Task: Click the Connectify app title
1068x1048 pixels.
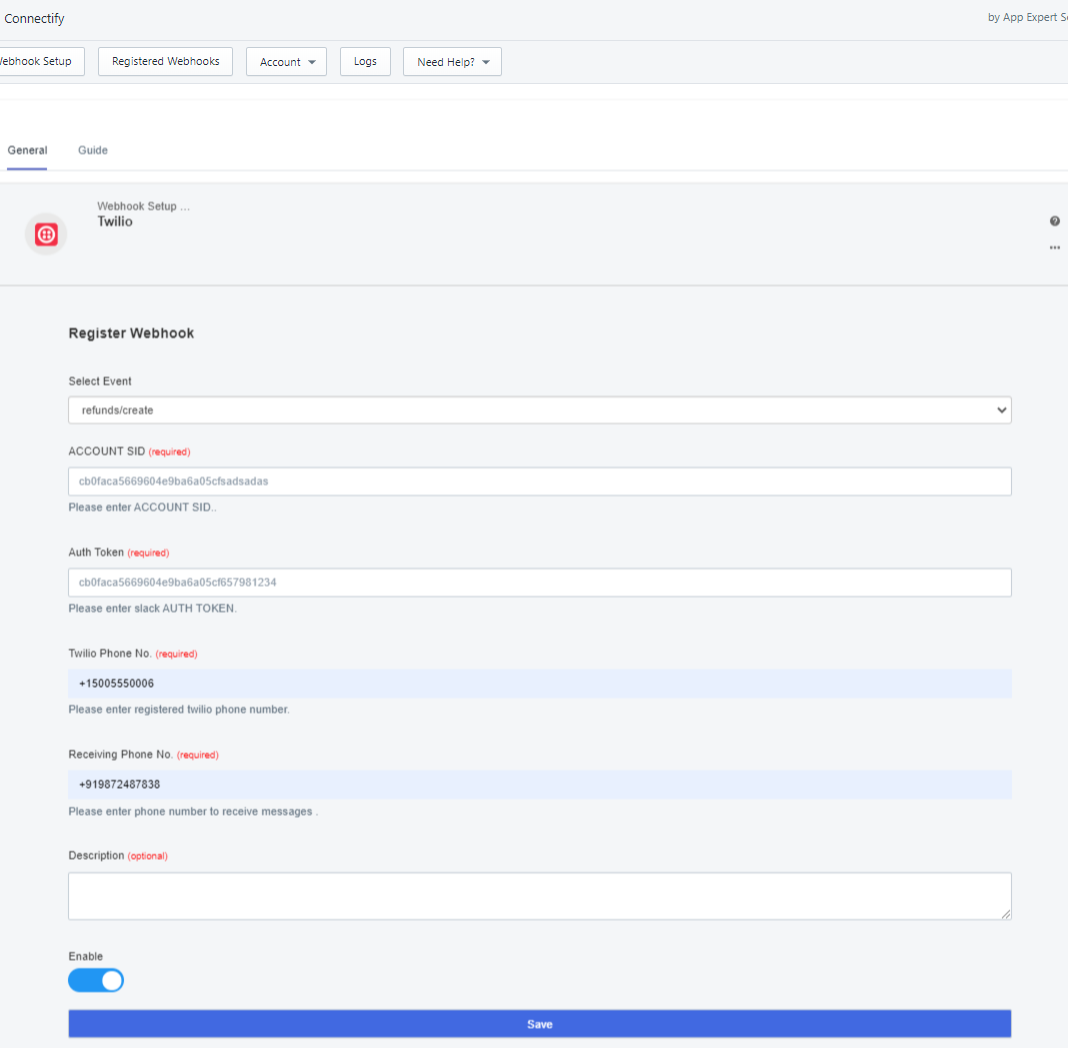Action: (34, 18)
